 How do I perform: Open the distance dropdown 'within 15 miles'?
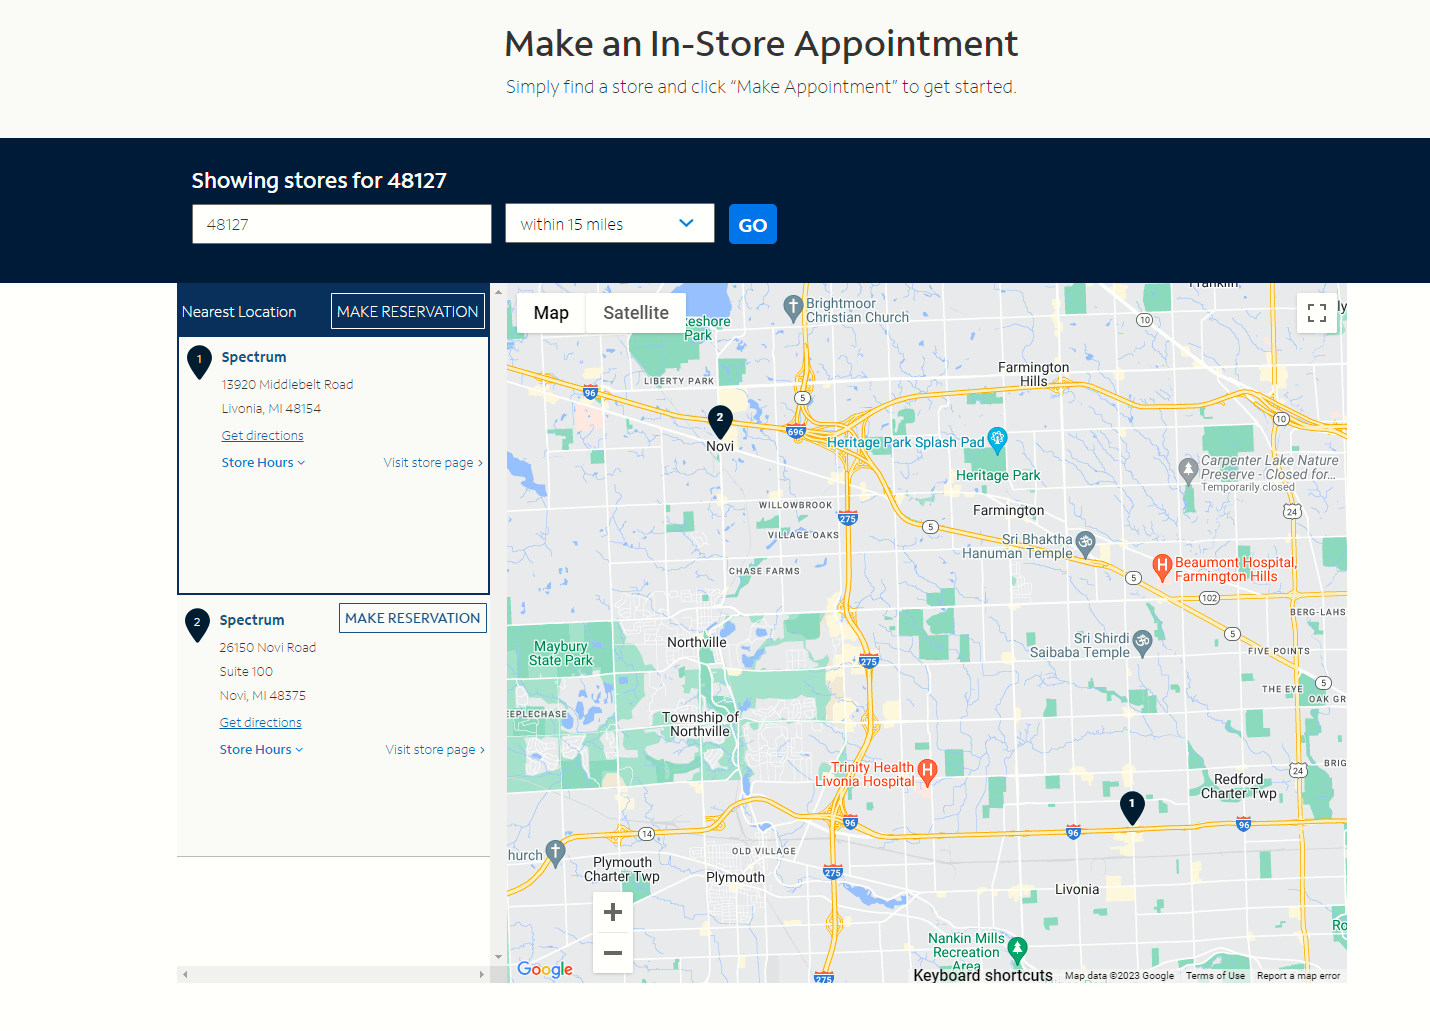610,223
